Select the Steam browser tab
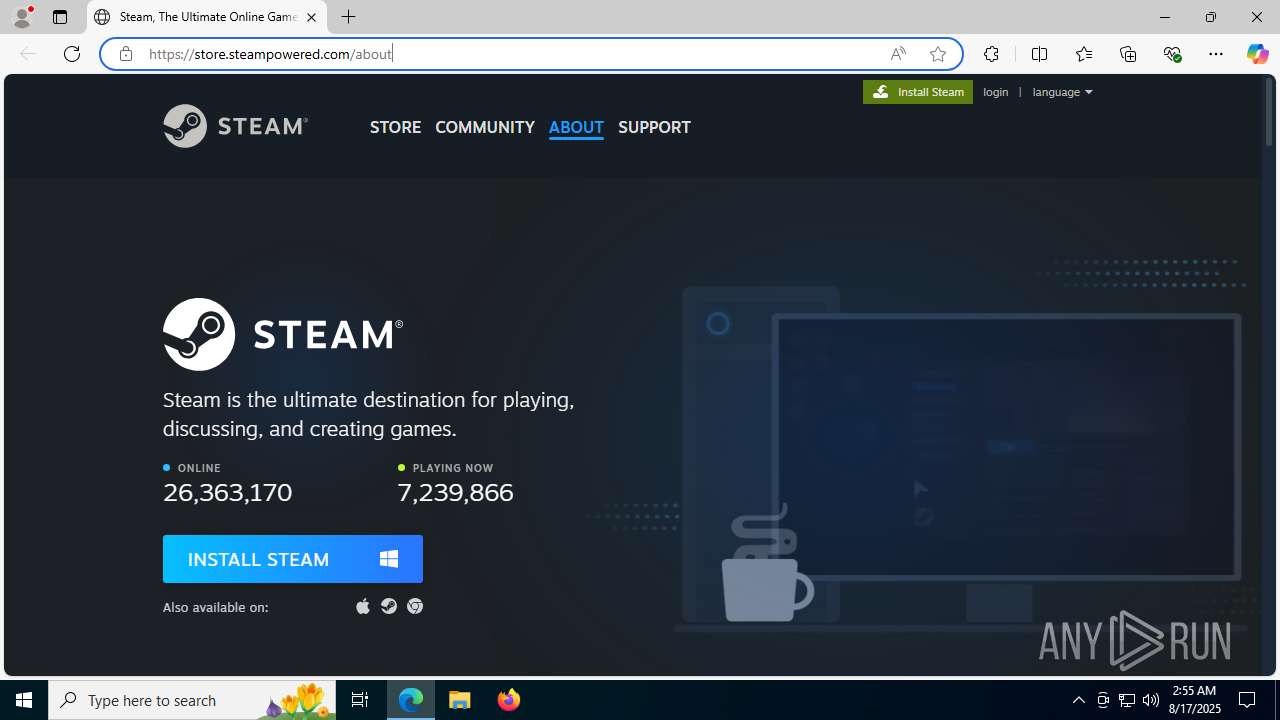Viewport: 1280px width, 720px height. (208, 17)
